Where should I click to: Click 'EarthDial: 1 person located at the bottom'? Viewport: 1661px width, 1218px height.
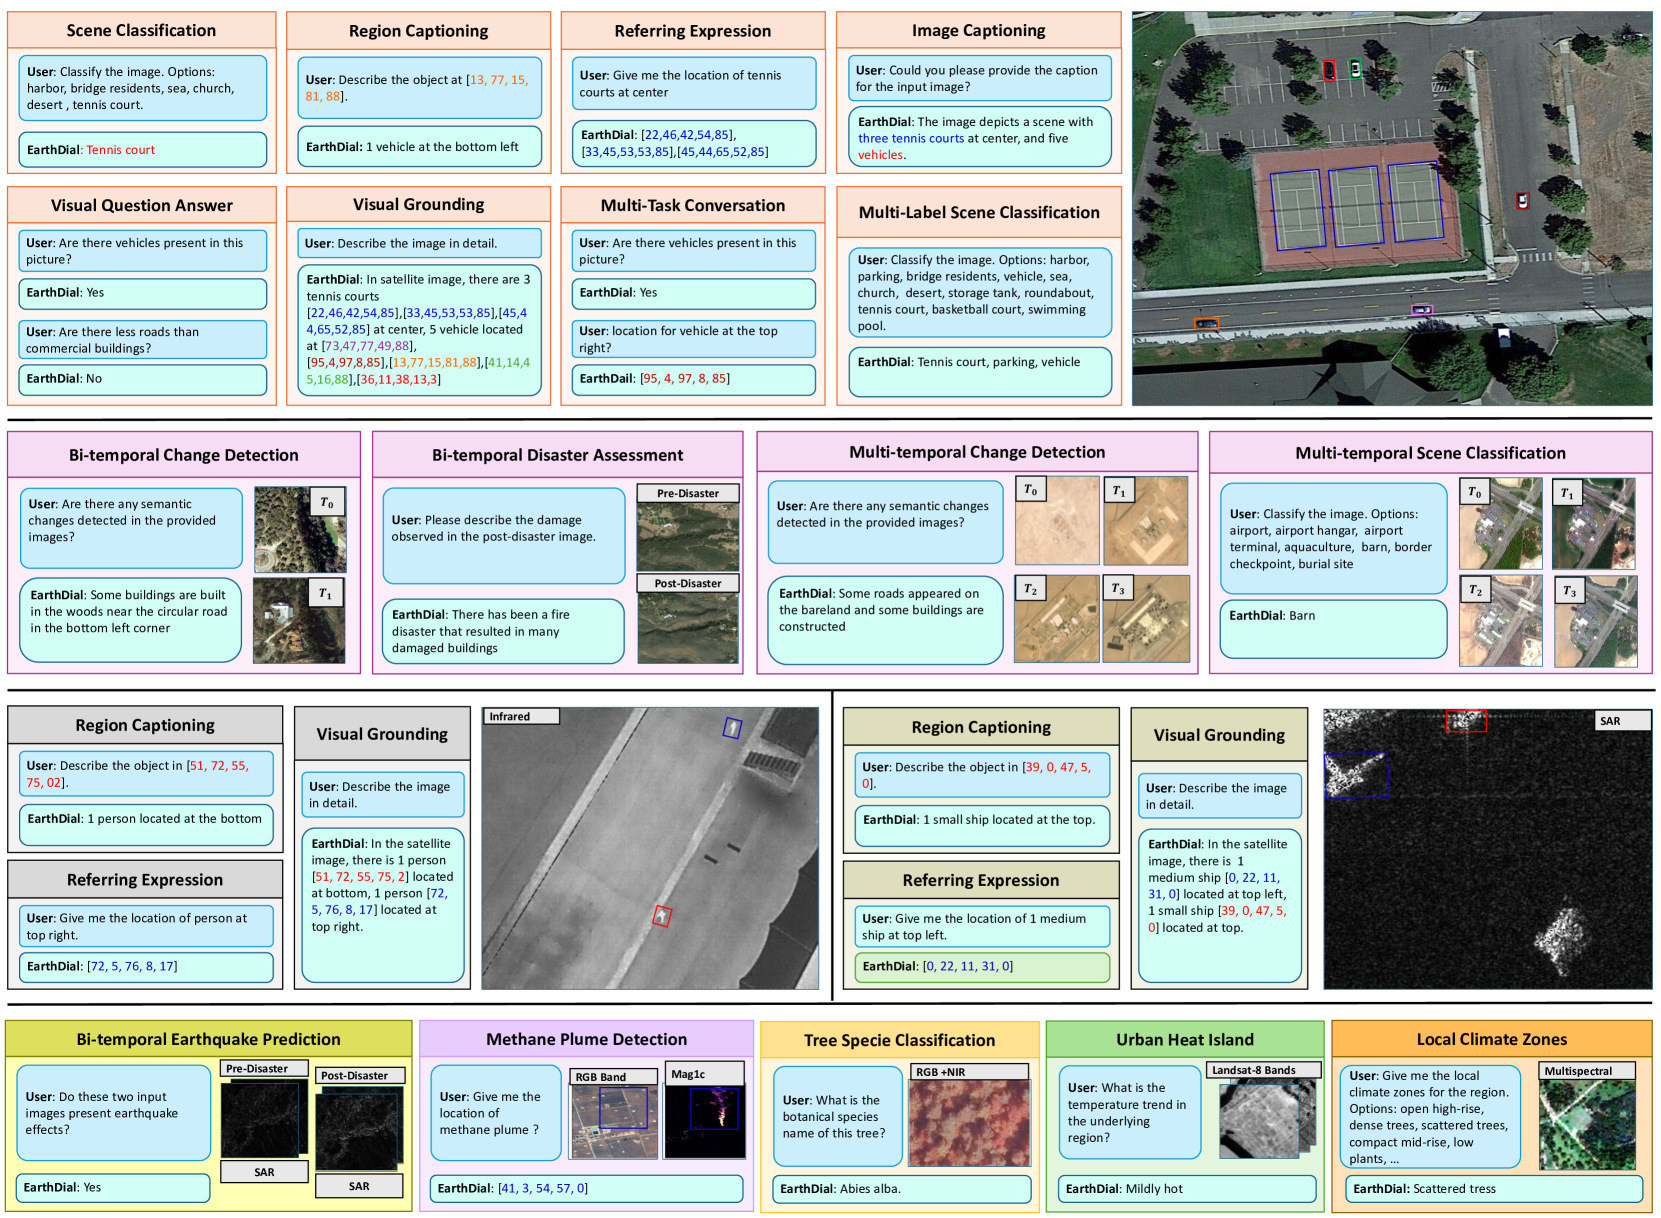tap(146, 825)
